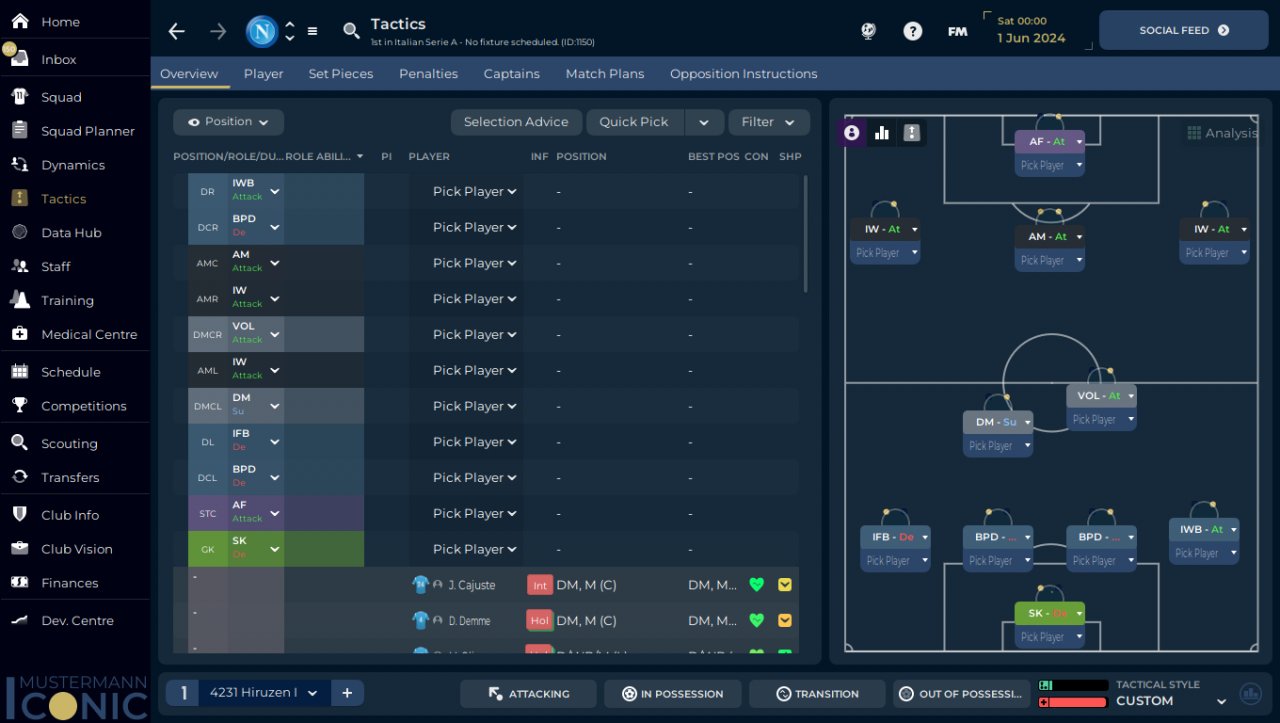Image resolution: width=1280 pixels, height=723 pixels.
Task: Click the tactic slot number 1
Action: pyautogui.click(x=183, y=693)
